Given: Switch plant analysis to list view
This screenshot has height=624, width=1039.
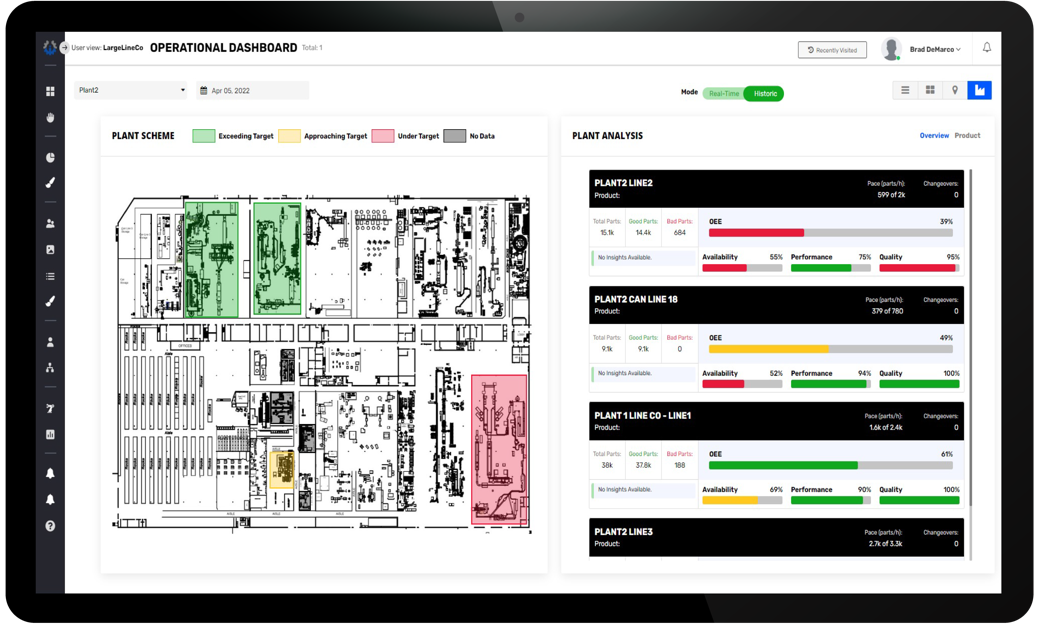Looking at the screenshot, I should pyautogui.click(x=905, y=89).
